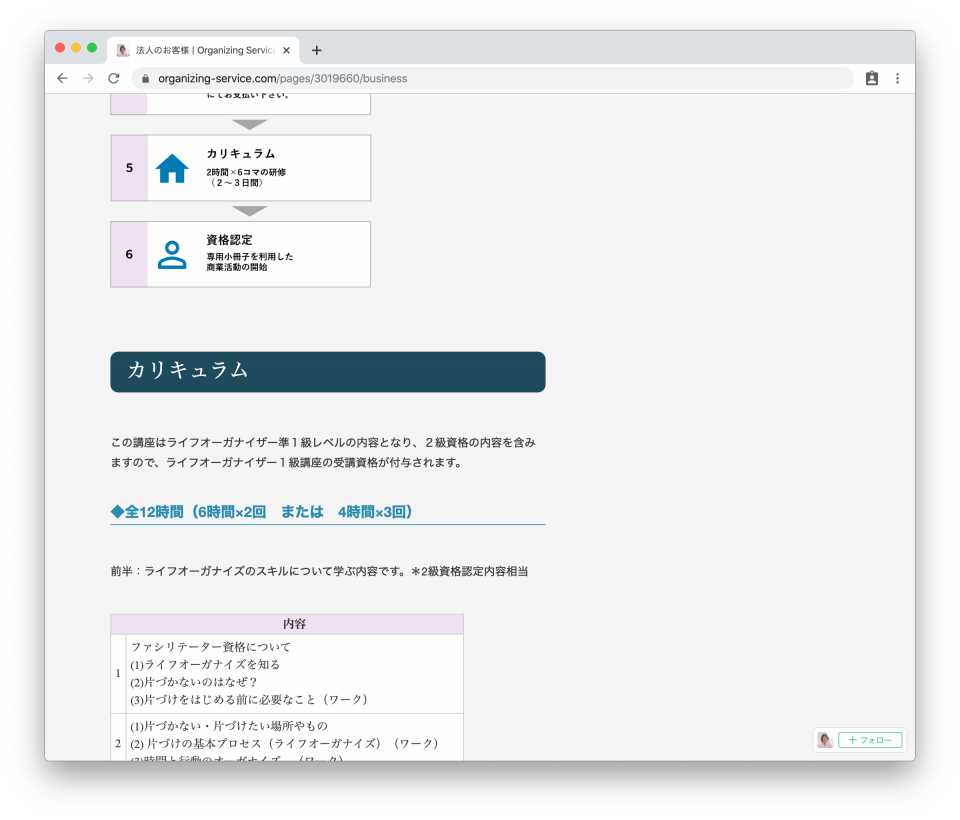The image size is (960, 820).
Task: Click the tab favicon image
Action: pyautogui.click(x=123, y=50)
